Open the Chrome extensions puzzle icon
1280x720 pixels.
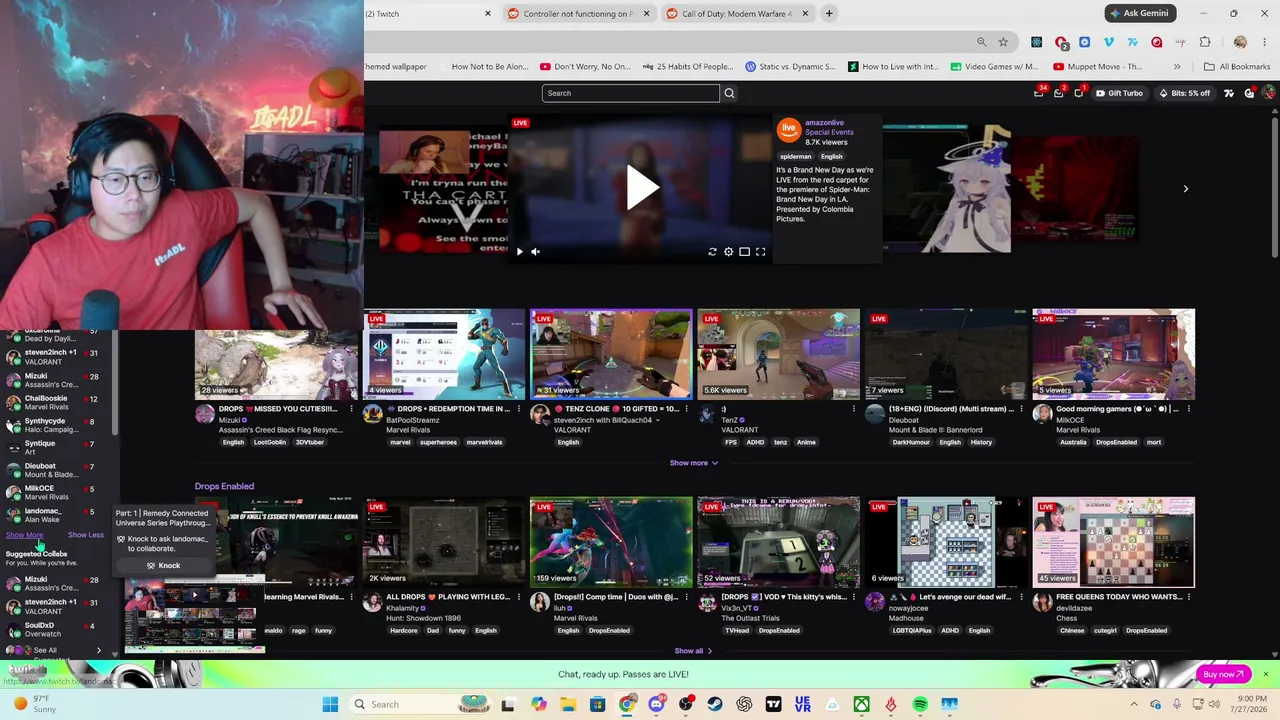pos(1205,42)
